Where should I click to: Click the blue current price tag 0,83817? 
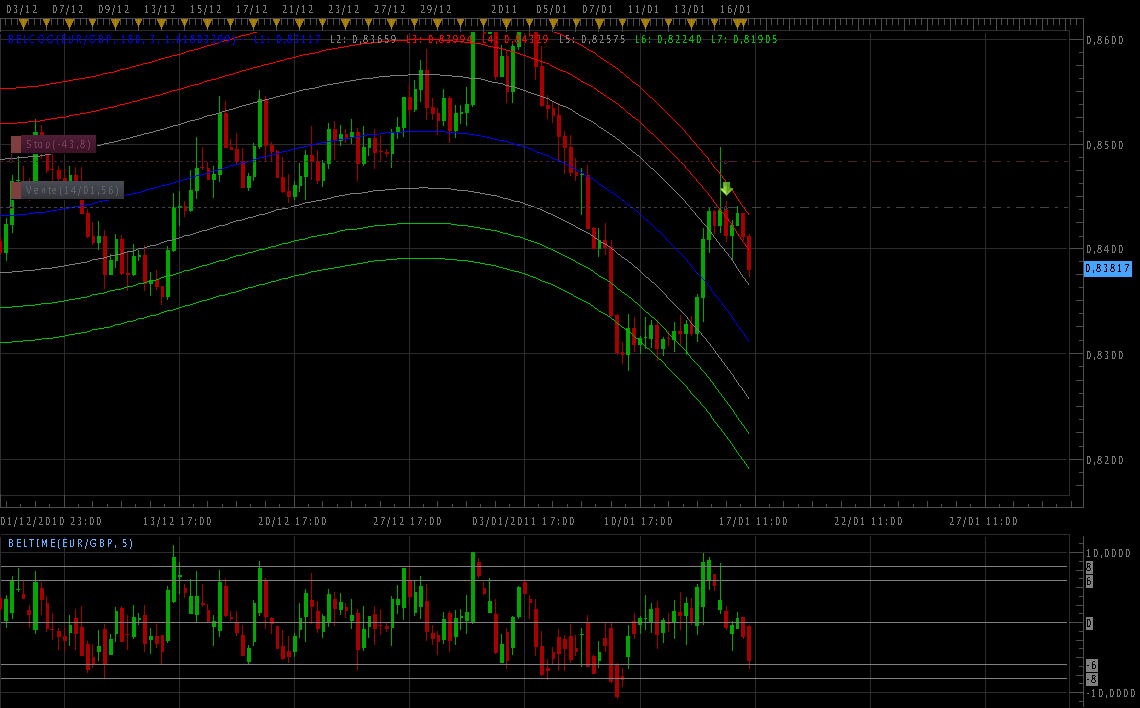click(x=1107, y=268)
